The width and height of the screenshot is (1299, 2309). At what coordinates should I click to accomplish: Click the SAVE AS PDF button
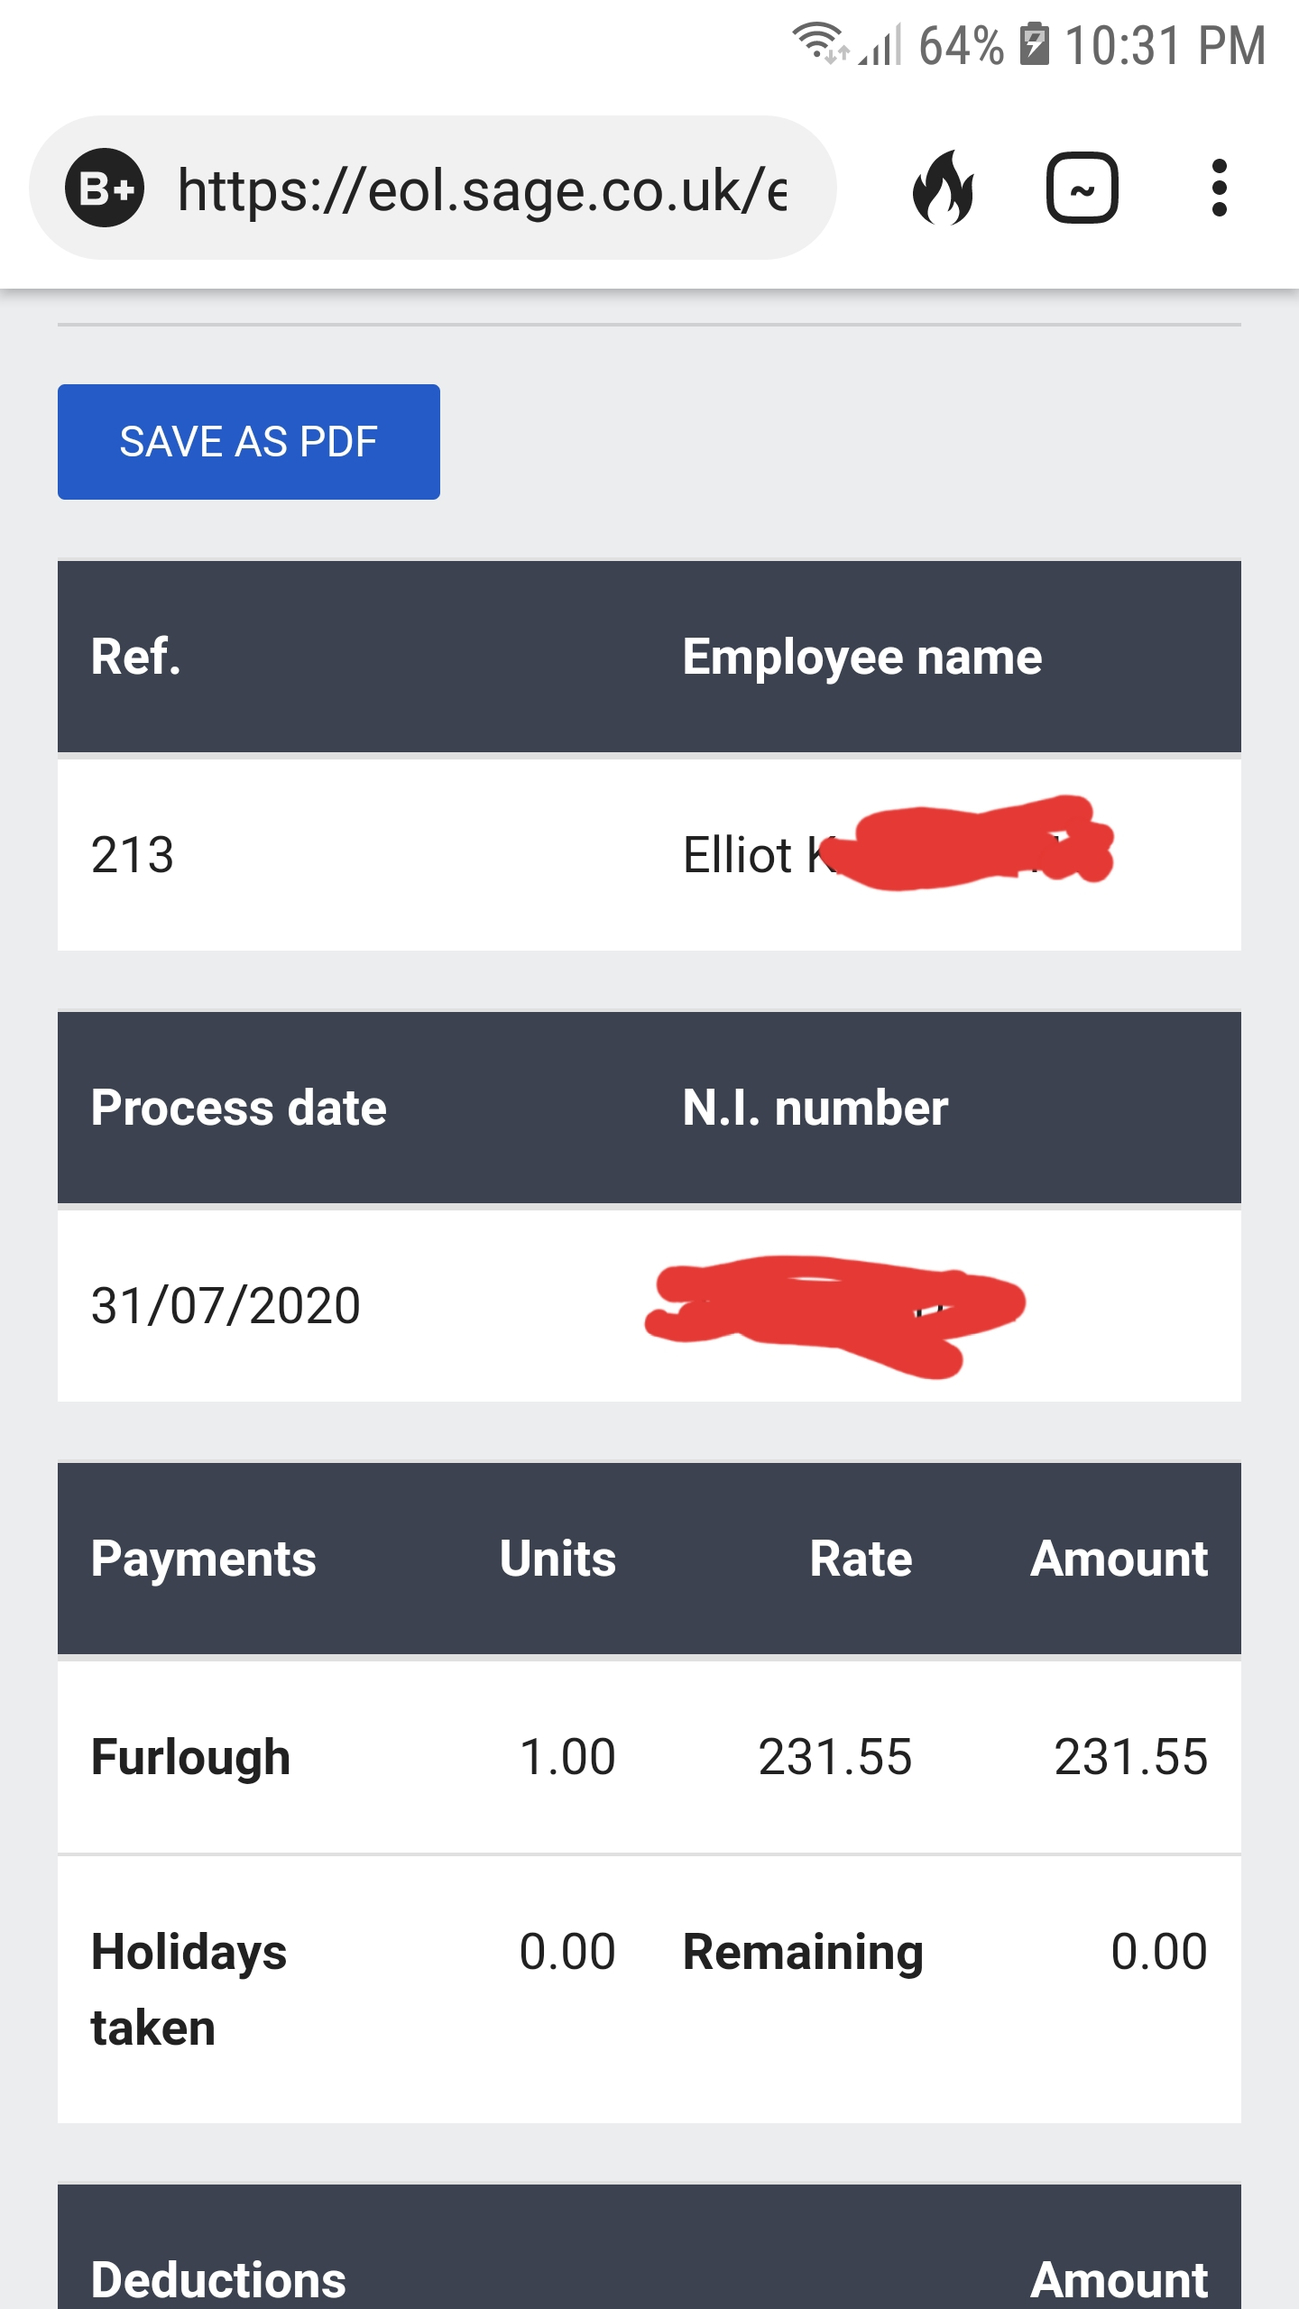pyautogui.click(x=249, y=442)
